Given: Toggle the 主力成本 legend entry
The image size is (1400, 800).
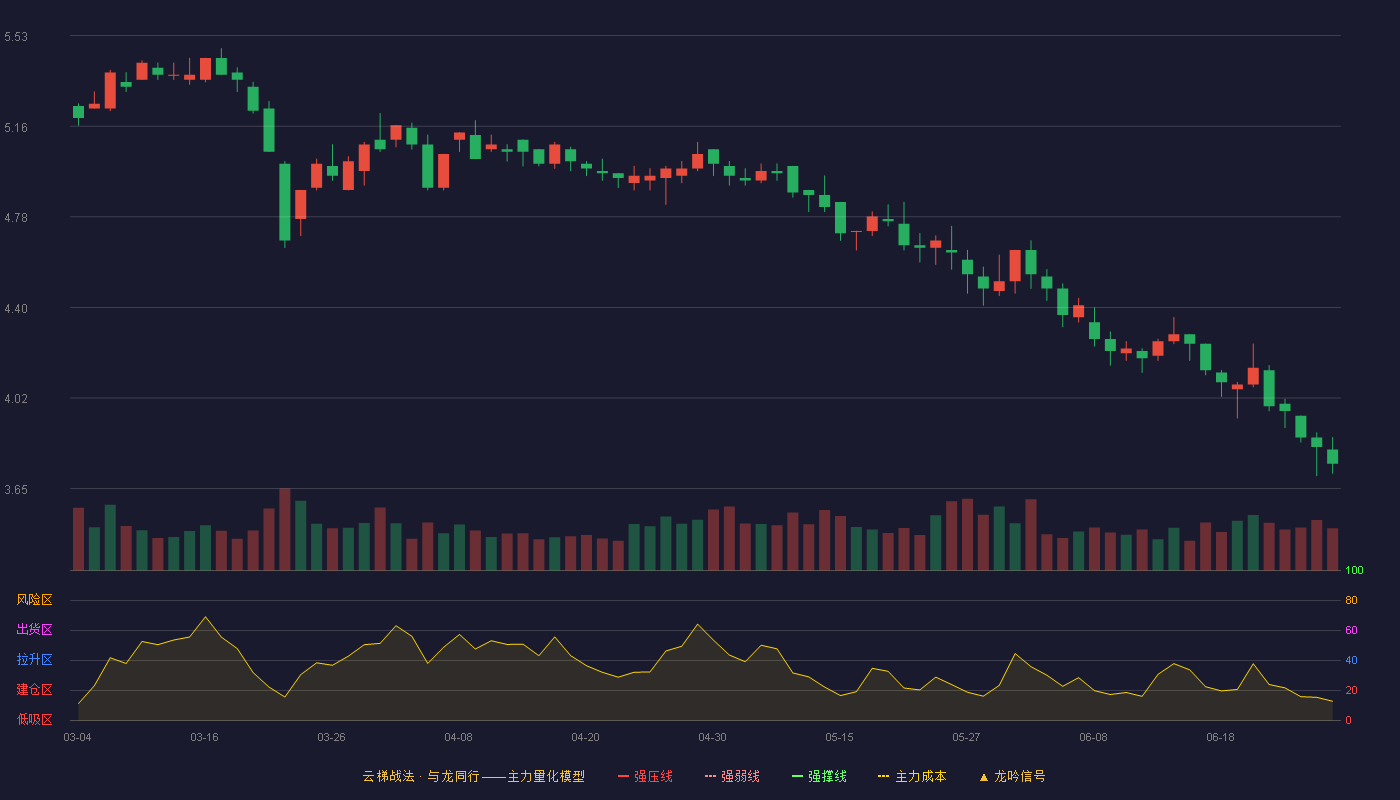Looking at the screenshot, I should (912, 776).
